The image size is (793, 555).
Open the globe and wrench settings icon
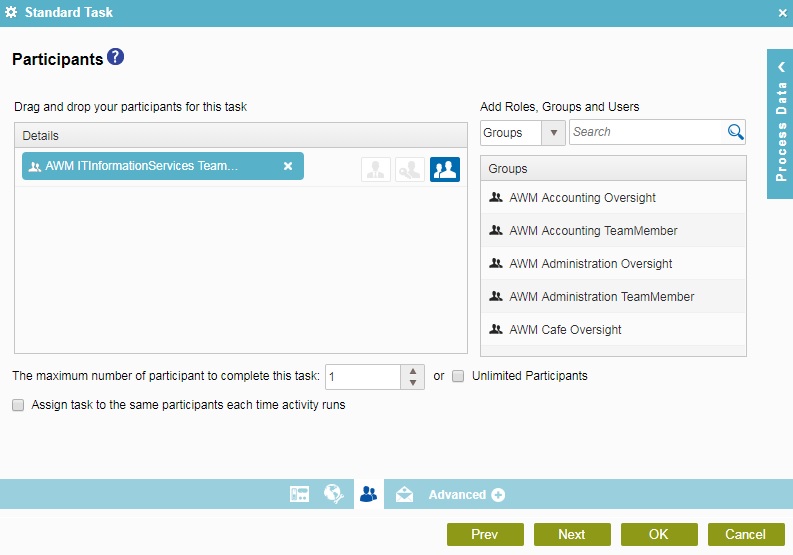point(334,494)
